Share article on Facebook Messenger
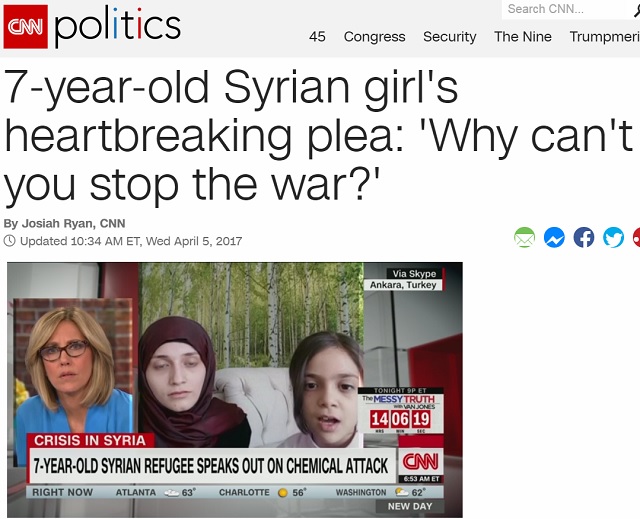The width and height of the screenshot is (640, 519). click(554, 237)
